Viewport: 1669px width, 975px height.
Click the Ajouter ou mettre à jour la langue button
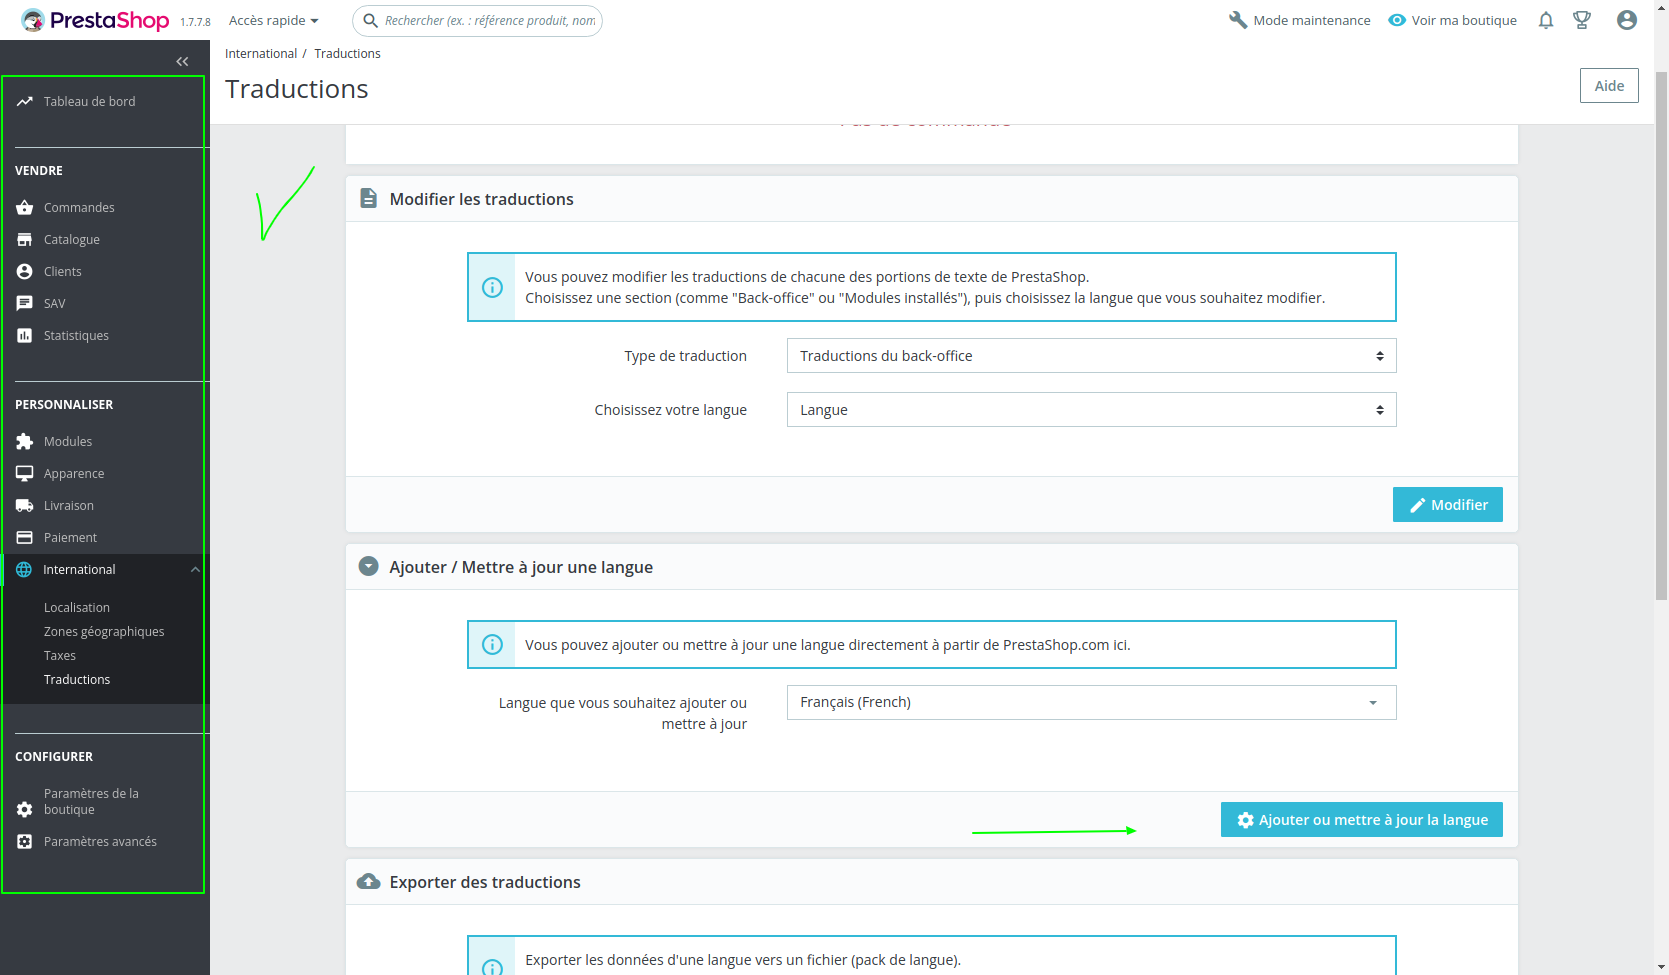1361,819
